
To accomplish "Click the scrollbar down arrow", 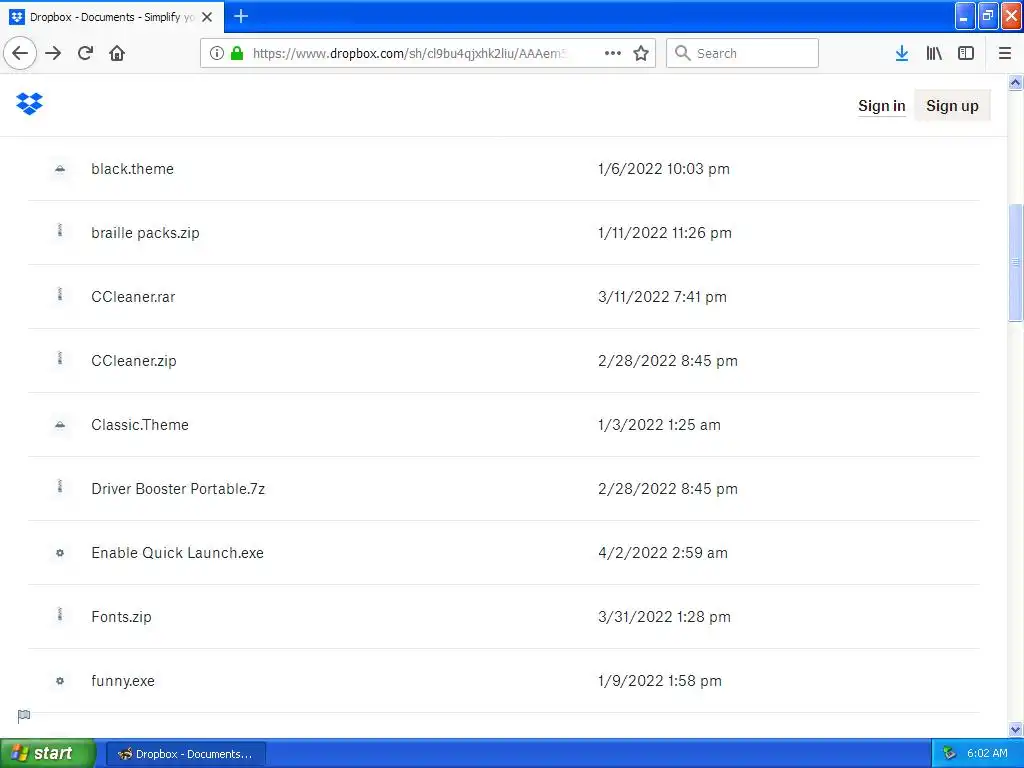I will tap(1016, 729).
